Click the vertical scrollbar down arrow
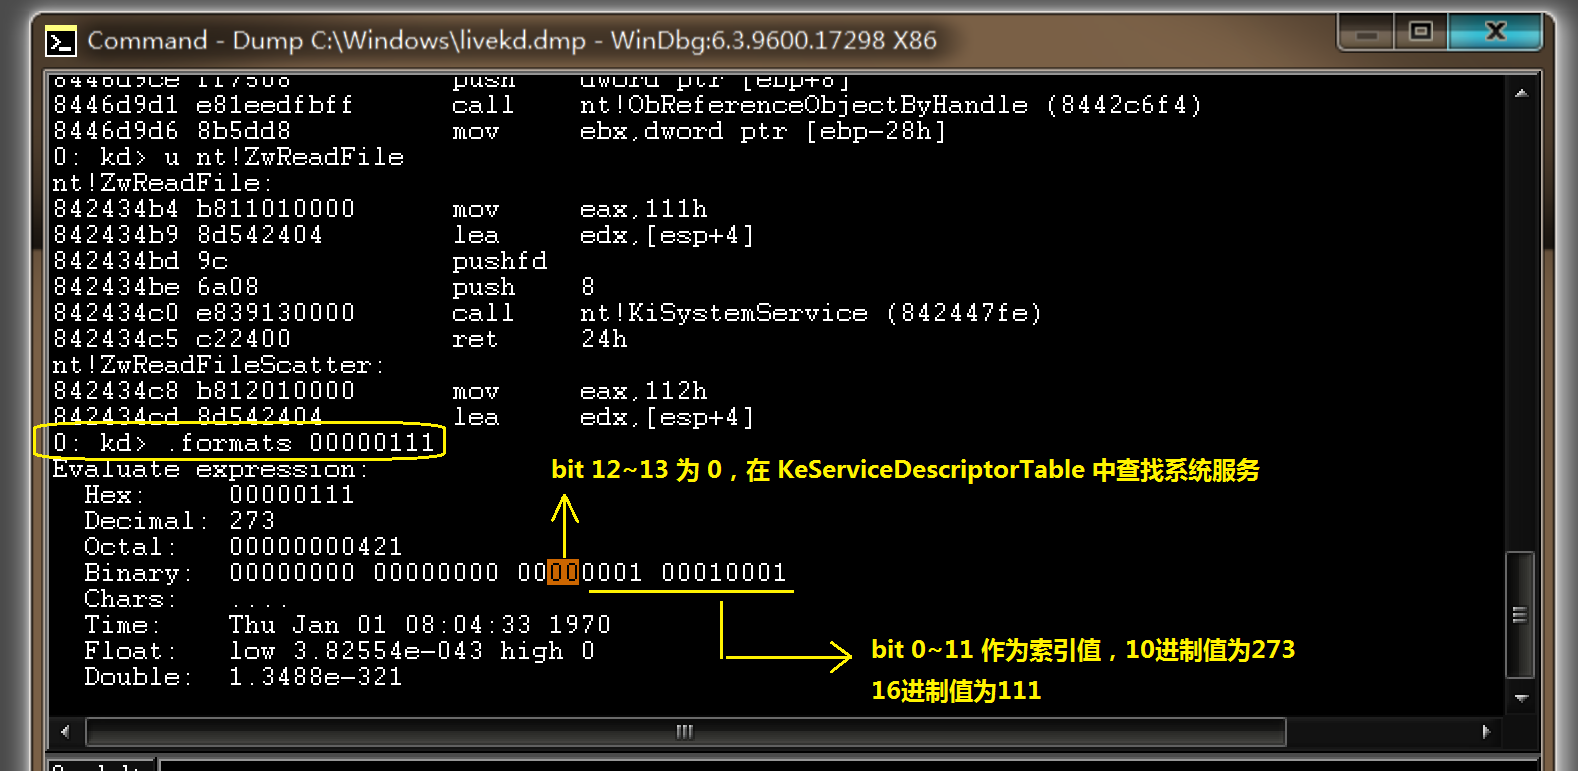 1521,698
